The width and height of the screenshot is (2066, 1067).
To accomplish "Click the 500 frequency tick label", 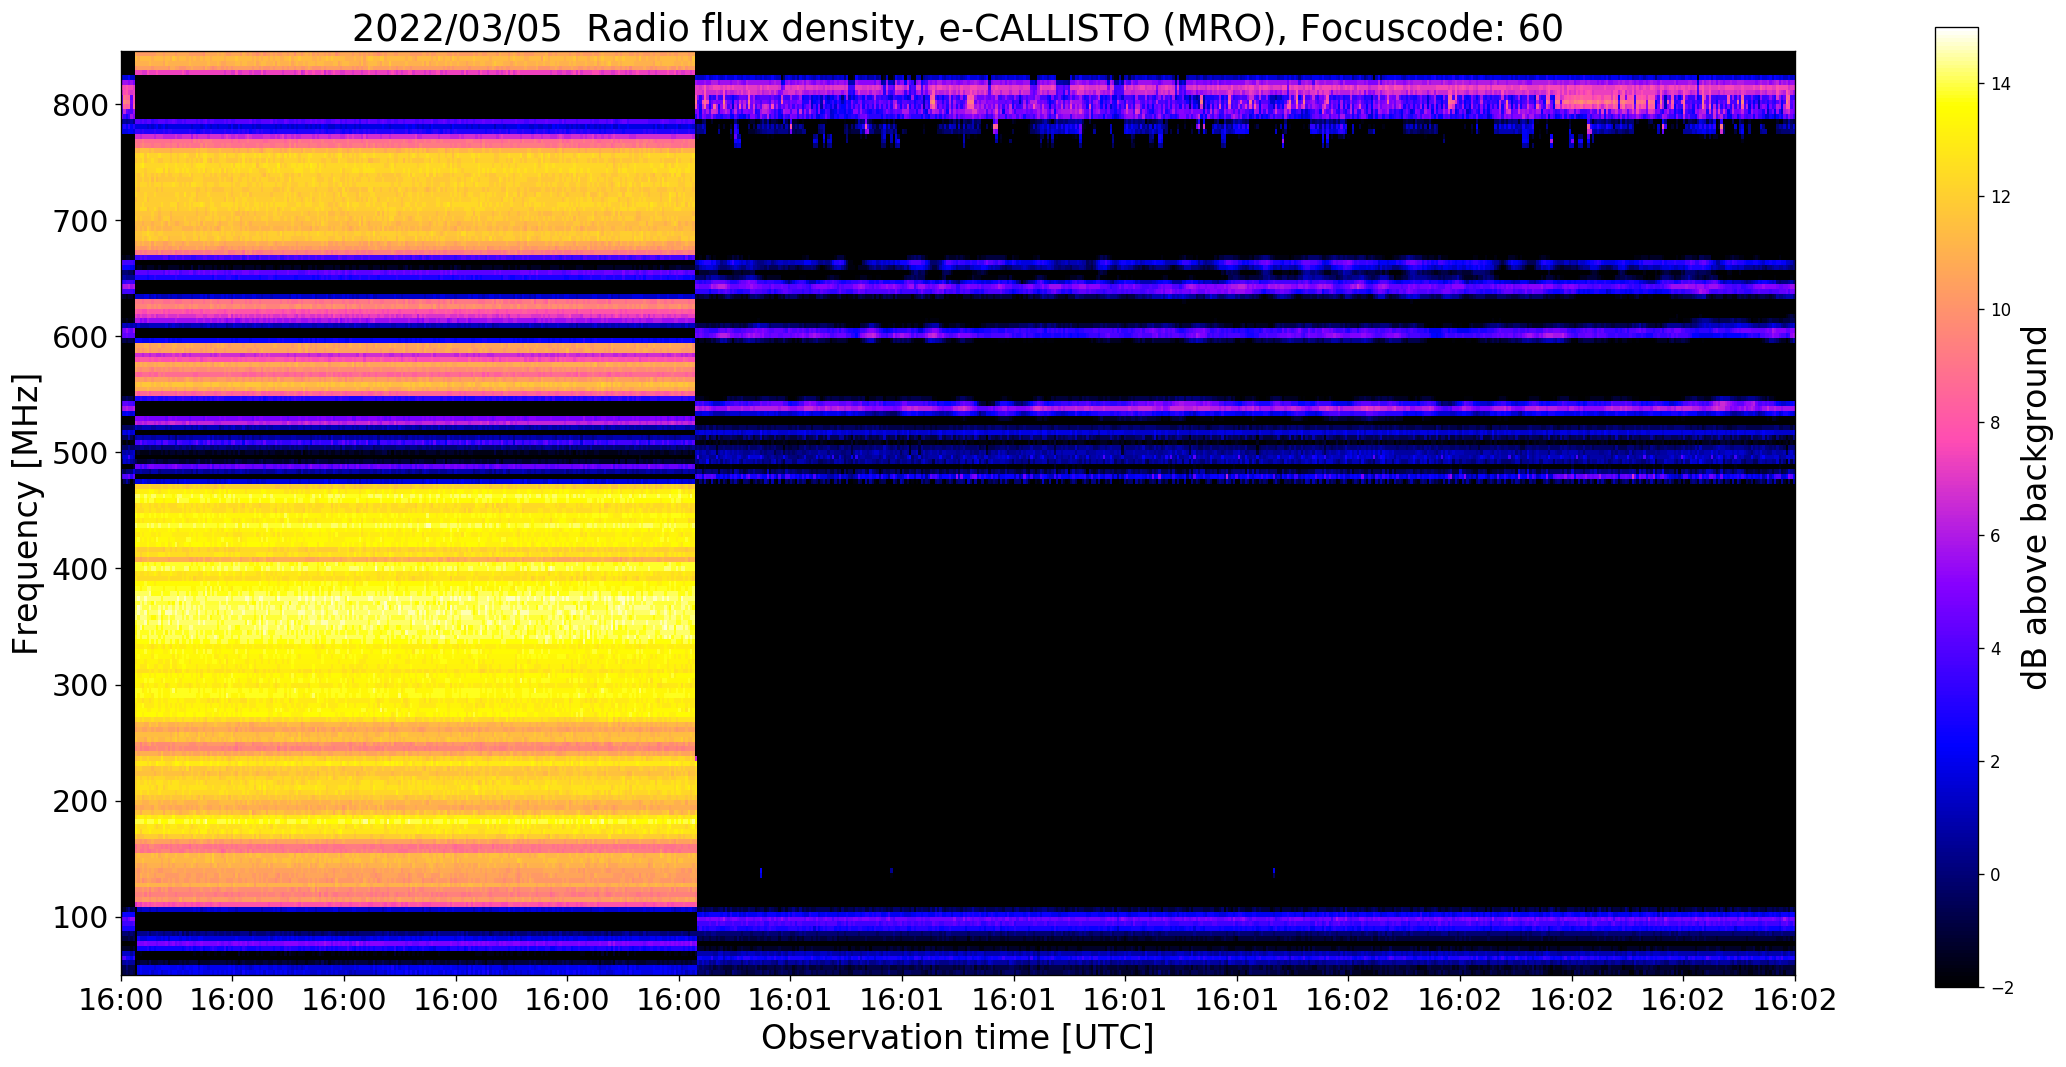I will [80, 453].
